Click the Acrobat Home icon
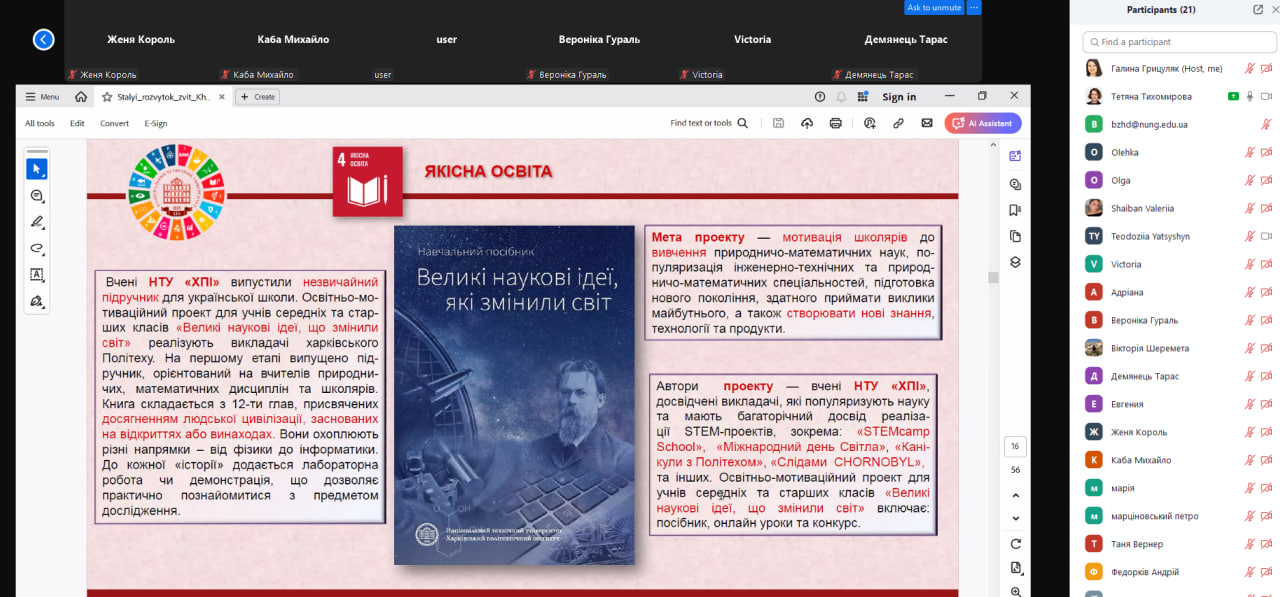The image size is (1280, 597). 81,97
